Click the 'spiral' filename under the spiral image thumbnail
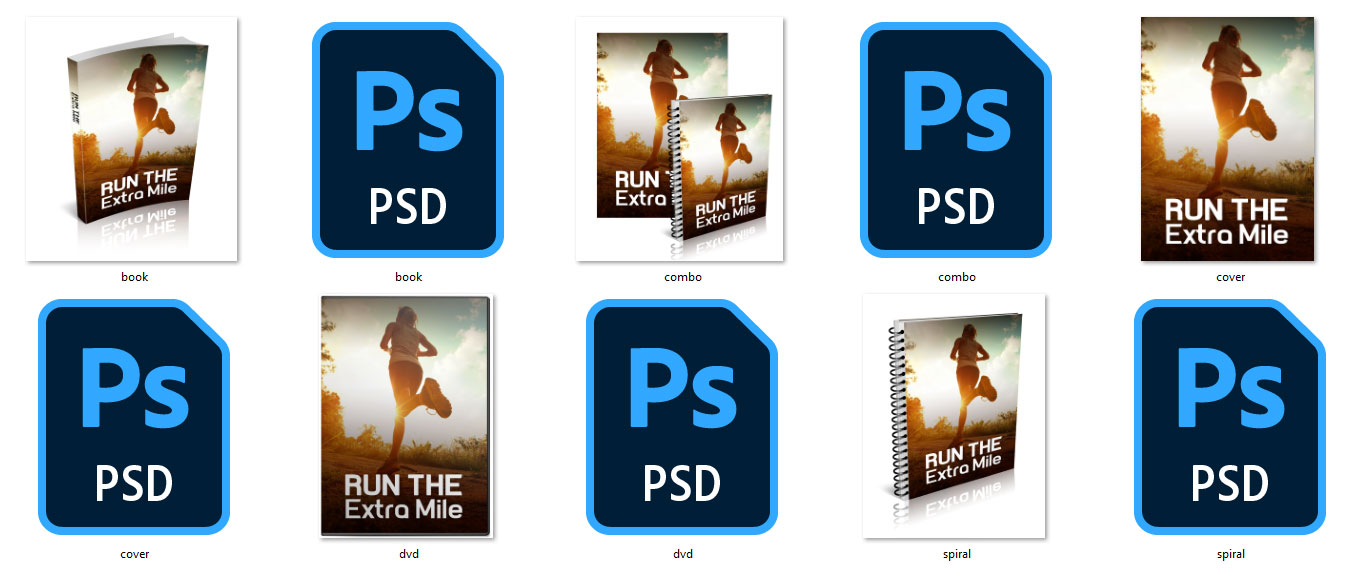 pos(956,553)
